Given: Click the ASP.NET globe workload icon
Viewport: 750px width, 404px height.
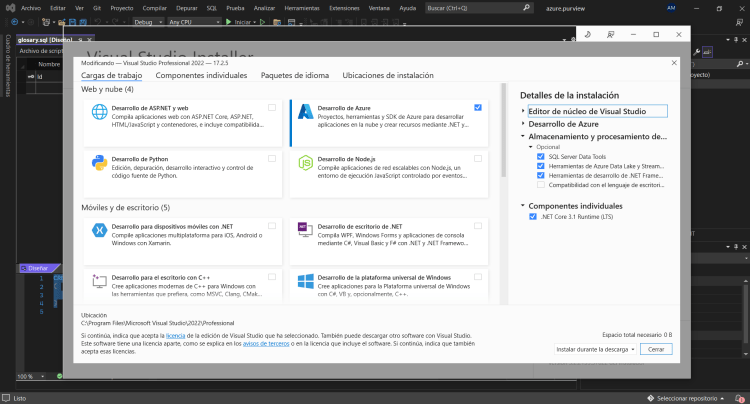Looking at the screenshot, I should (99, 113).
